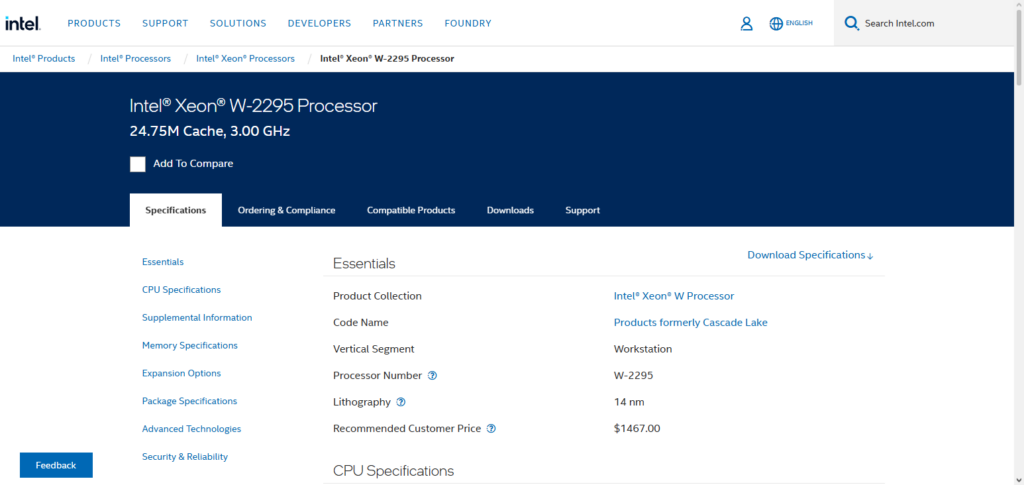Switch to Compatible Products tab

tap(411, 210)
